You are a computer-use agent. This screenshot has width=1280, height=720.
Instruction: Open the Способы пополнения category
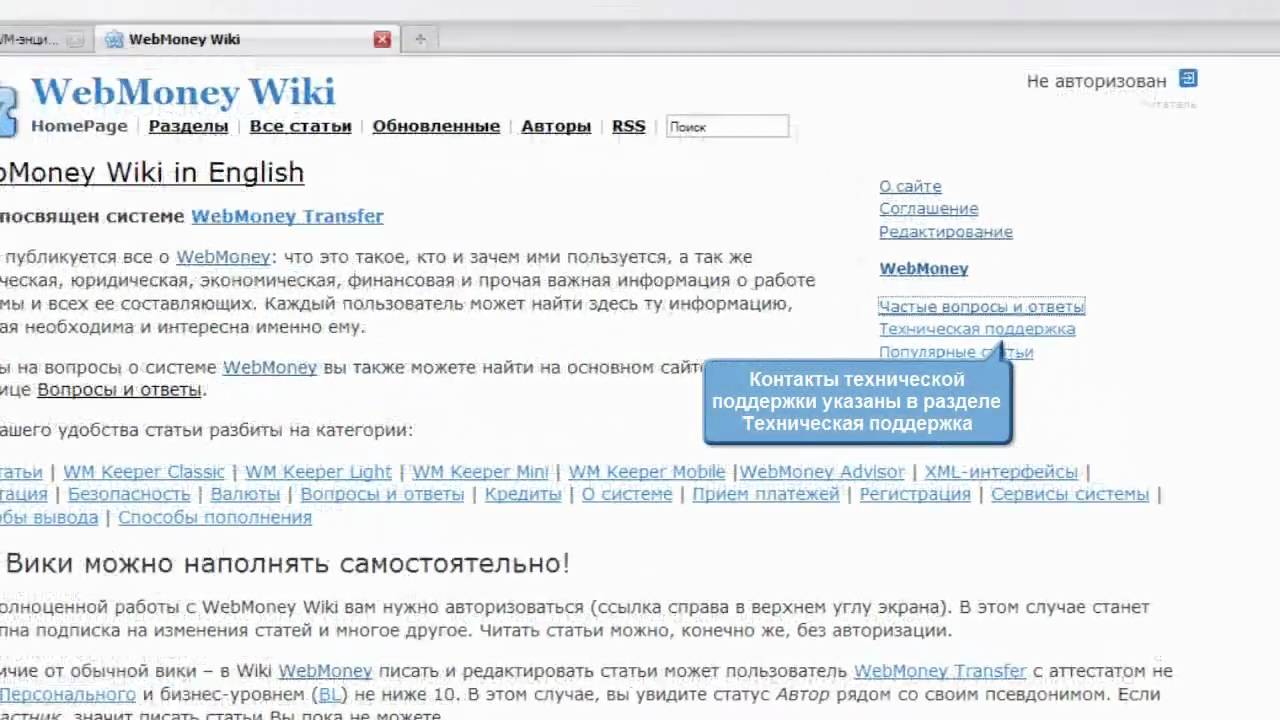(x=215, y=517)
